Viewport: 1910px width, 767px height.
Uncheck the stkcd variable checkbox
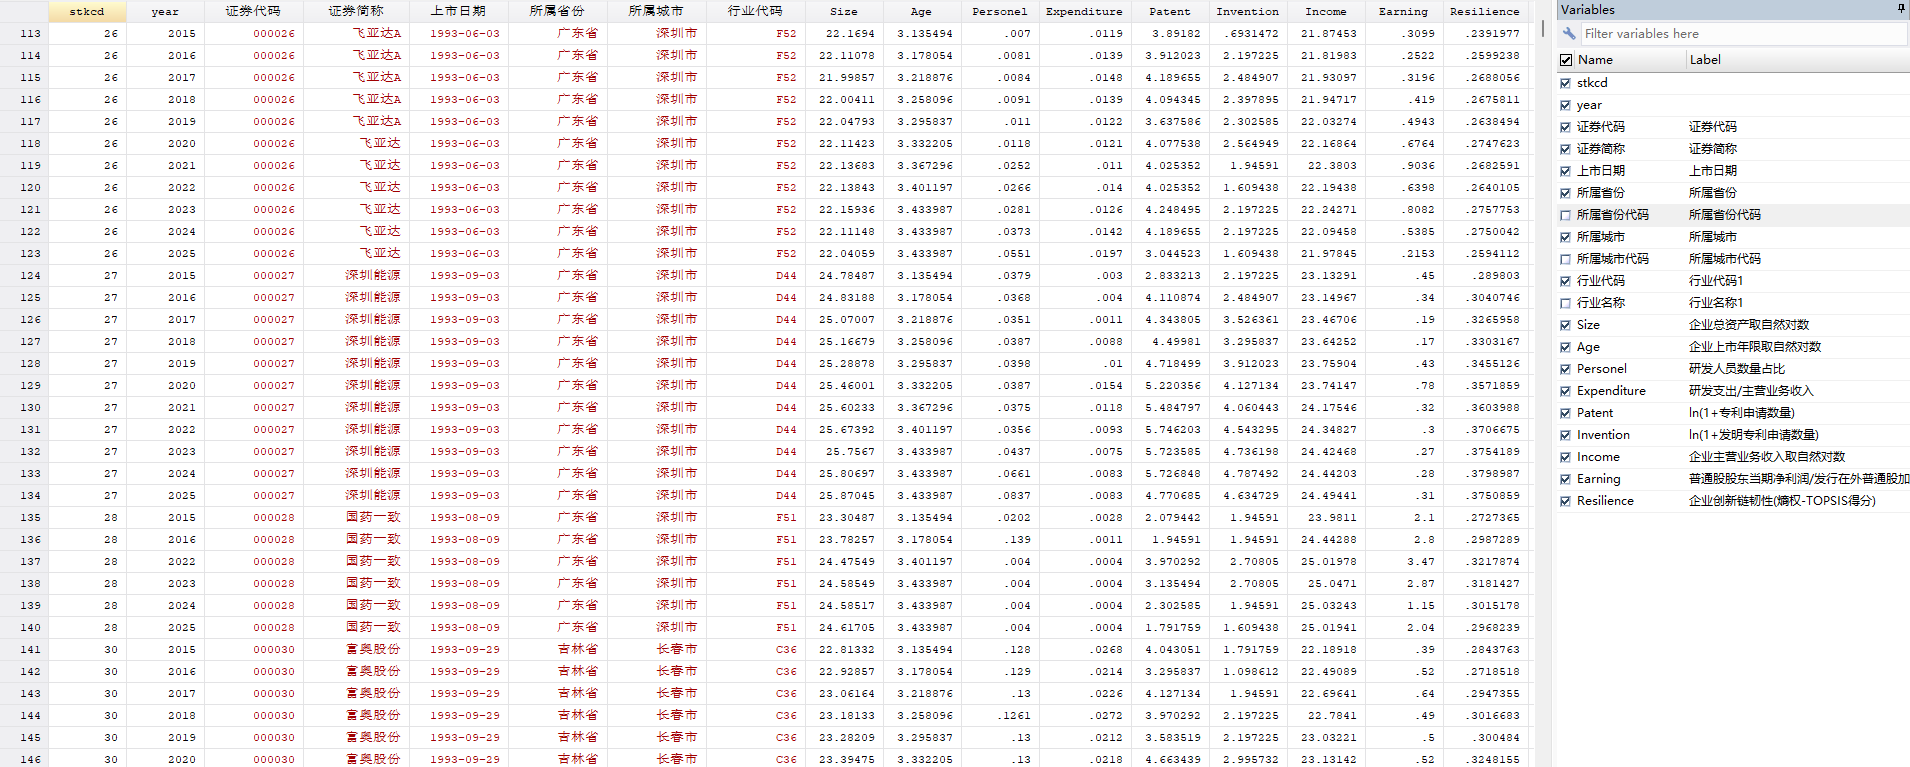(1566, 83)
